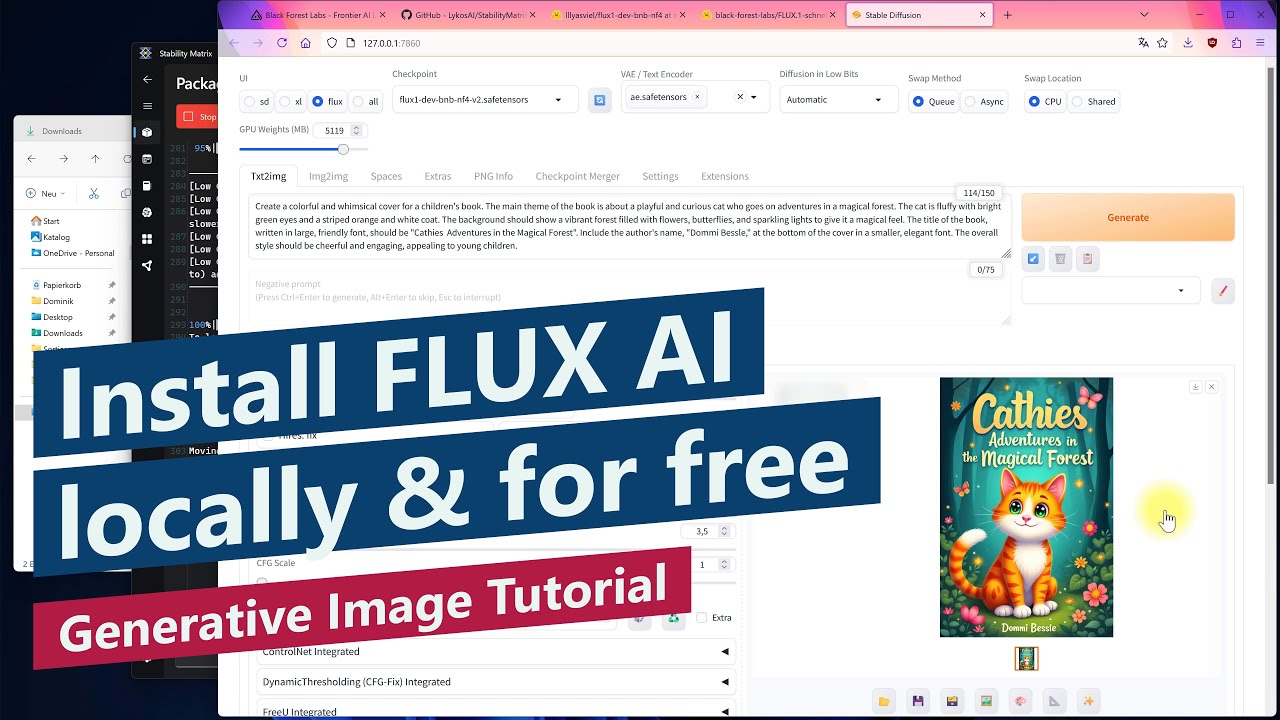
Task: Open the Spaces tab
Action: click(386, 176)
